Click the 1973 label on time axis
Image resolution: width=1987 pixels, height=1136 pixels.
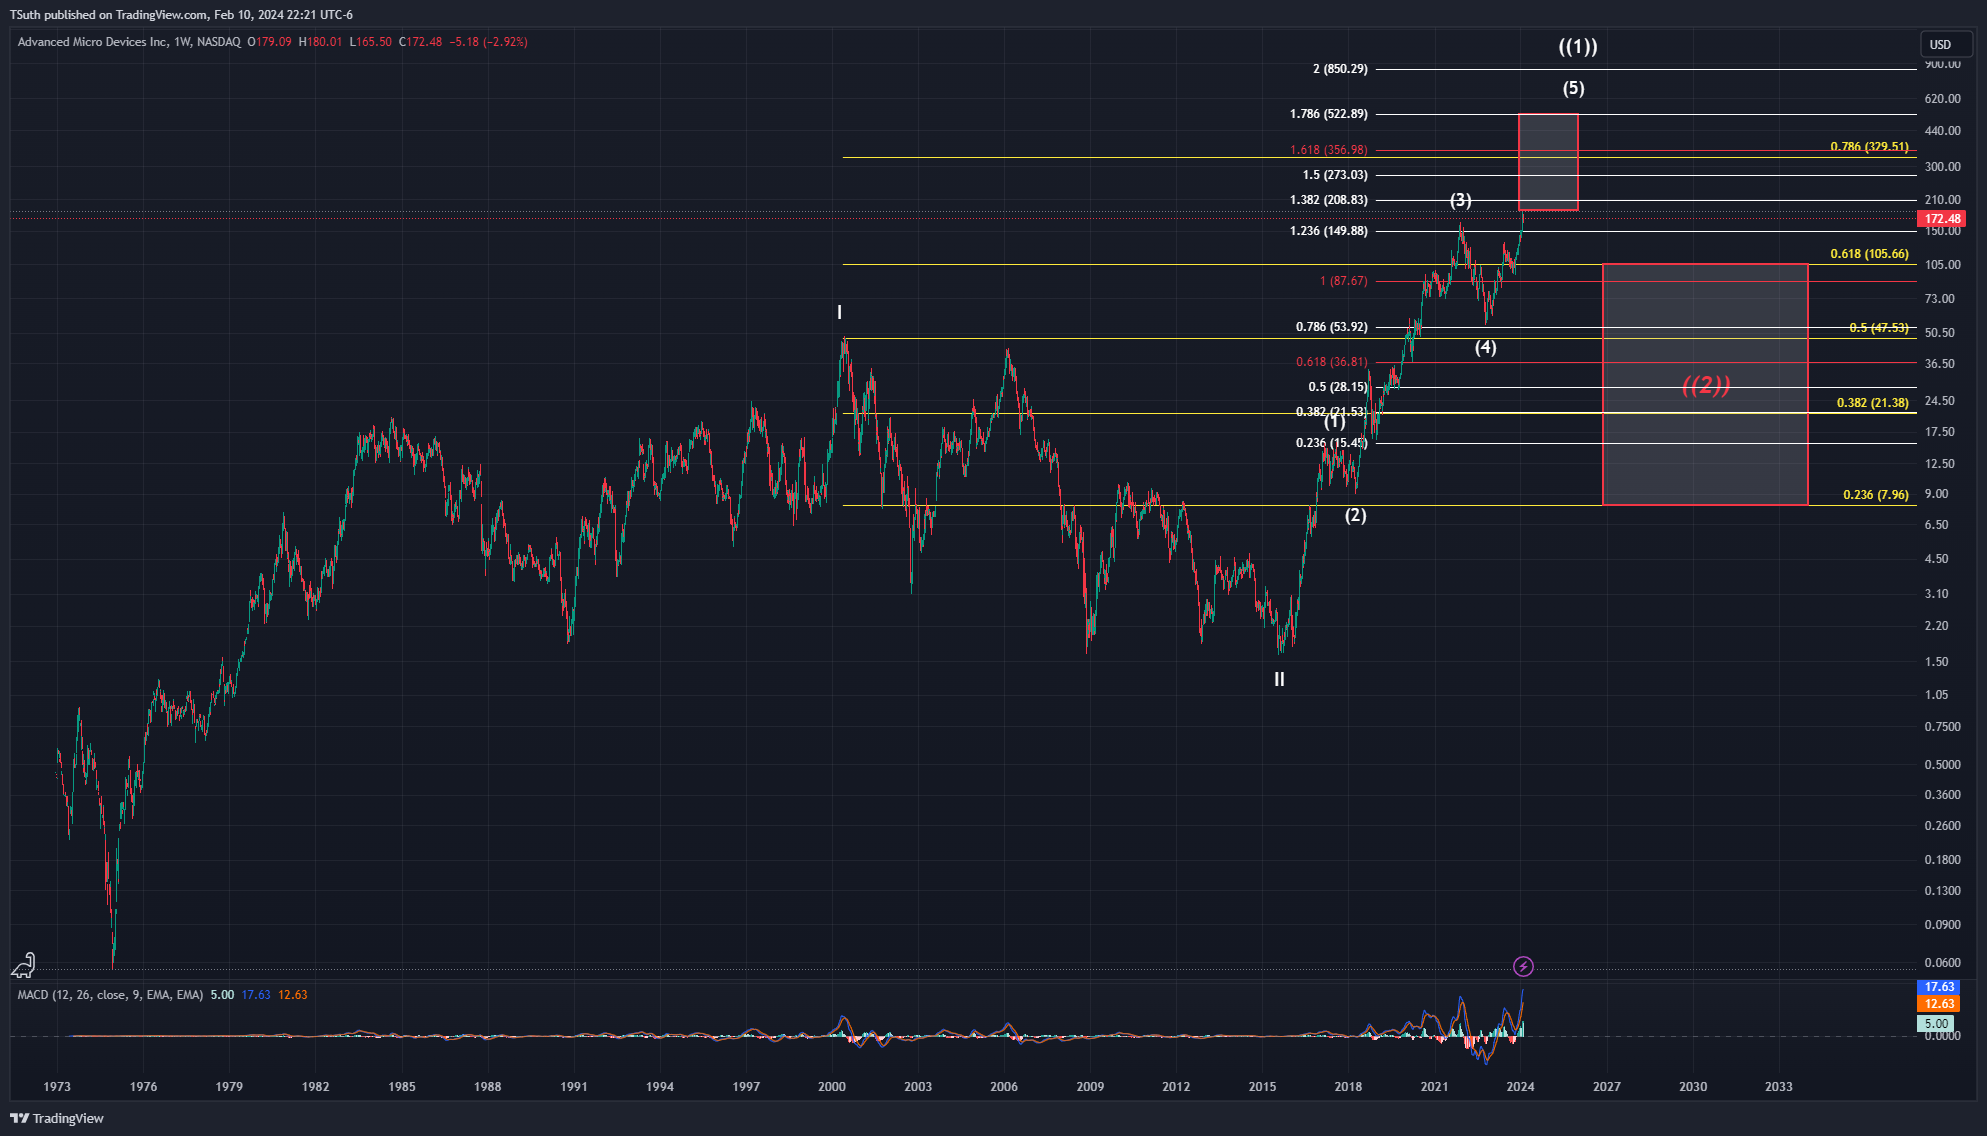(57, 1087)
